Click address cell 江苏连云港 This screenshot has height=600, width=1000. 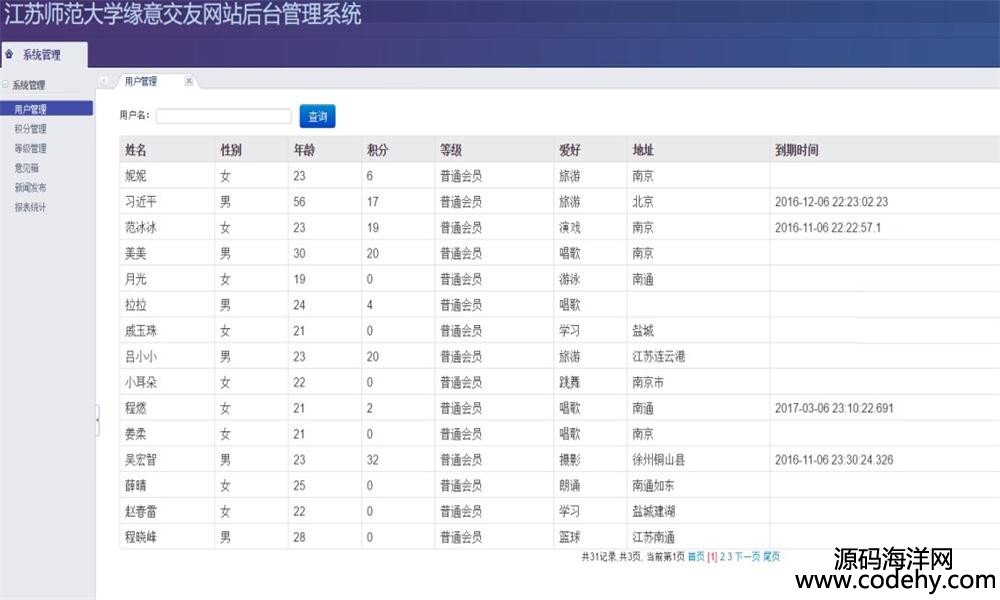tap(659, 356)
